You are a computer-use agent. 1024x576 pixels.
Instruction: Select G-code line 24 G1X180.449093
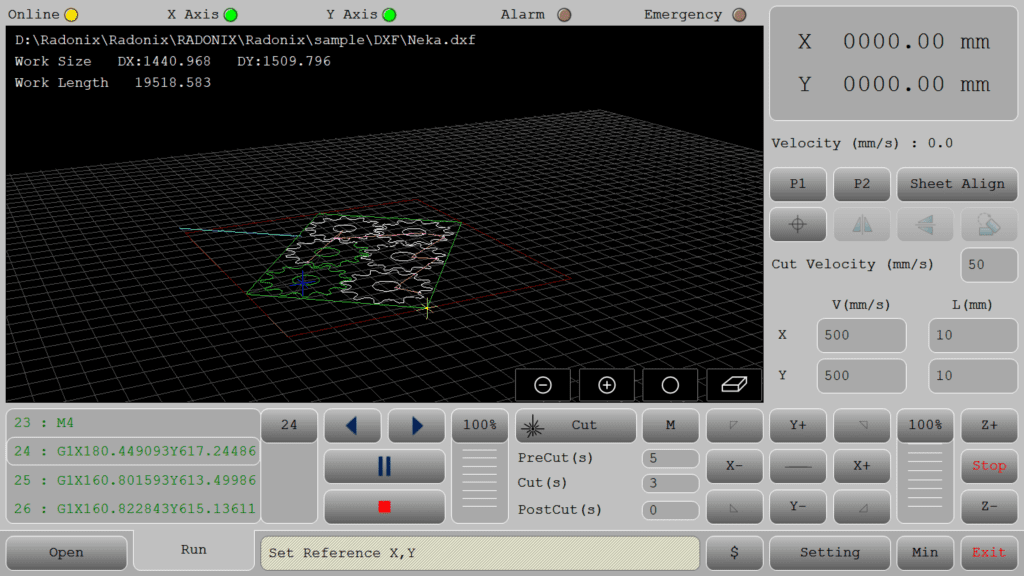pos(133,451)
